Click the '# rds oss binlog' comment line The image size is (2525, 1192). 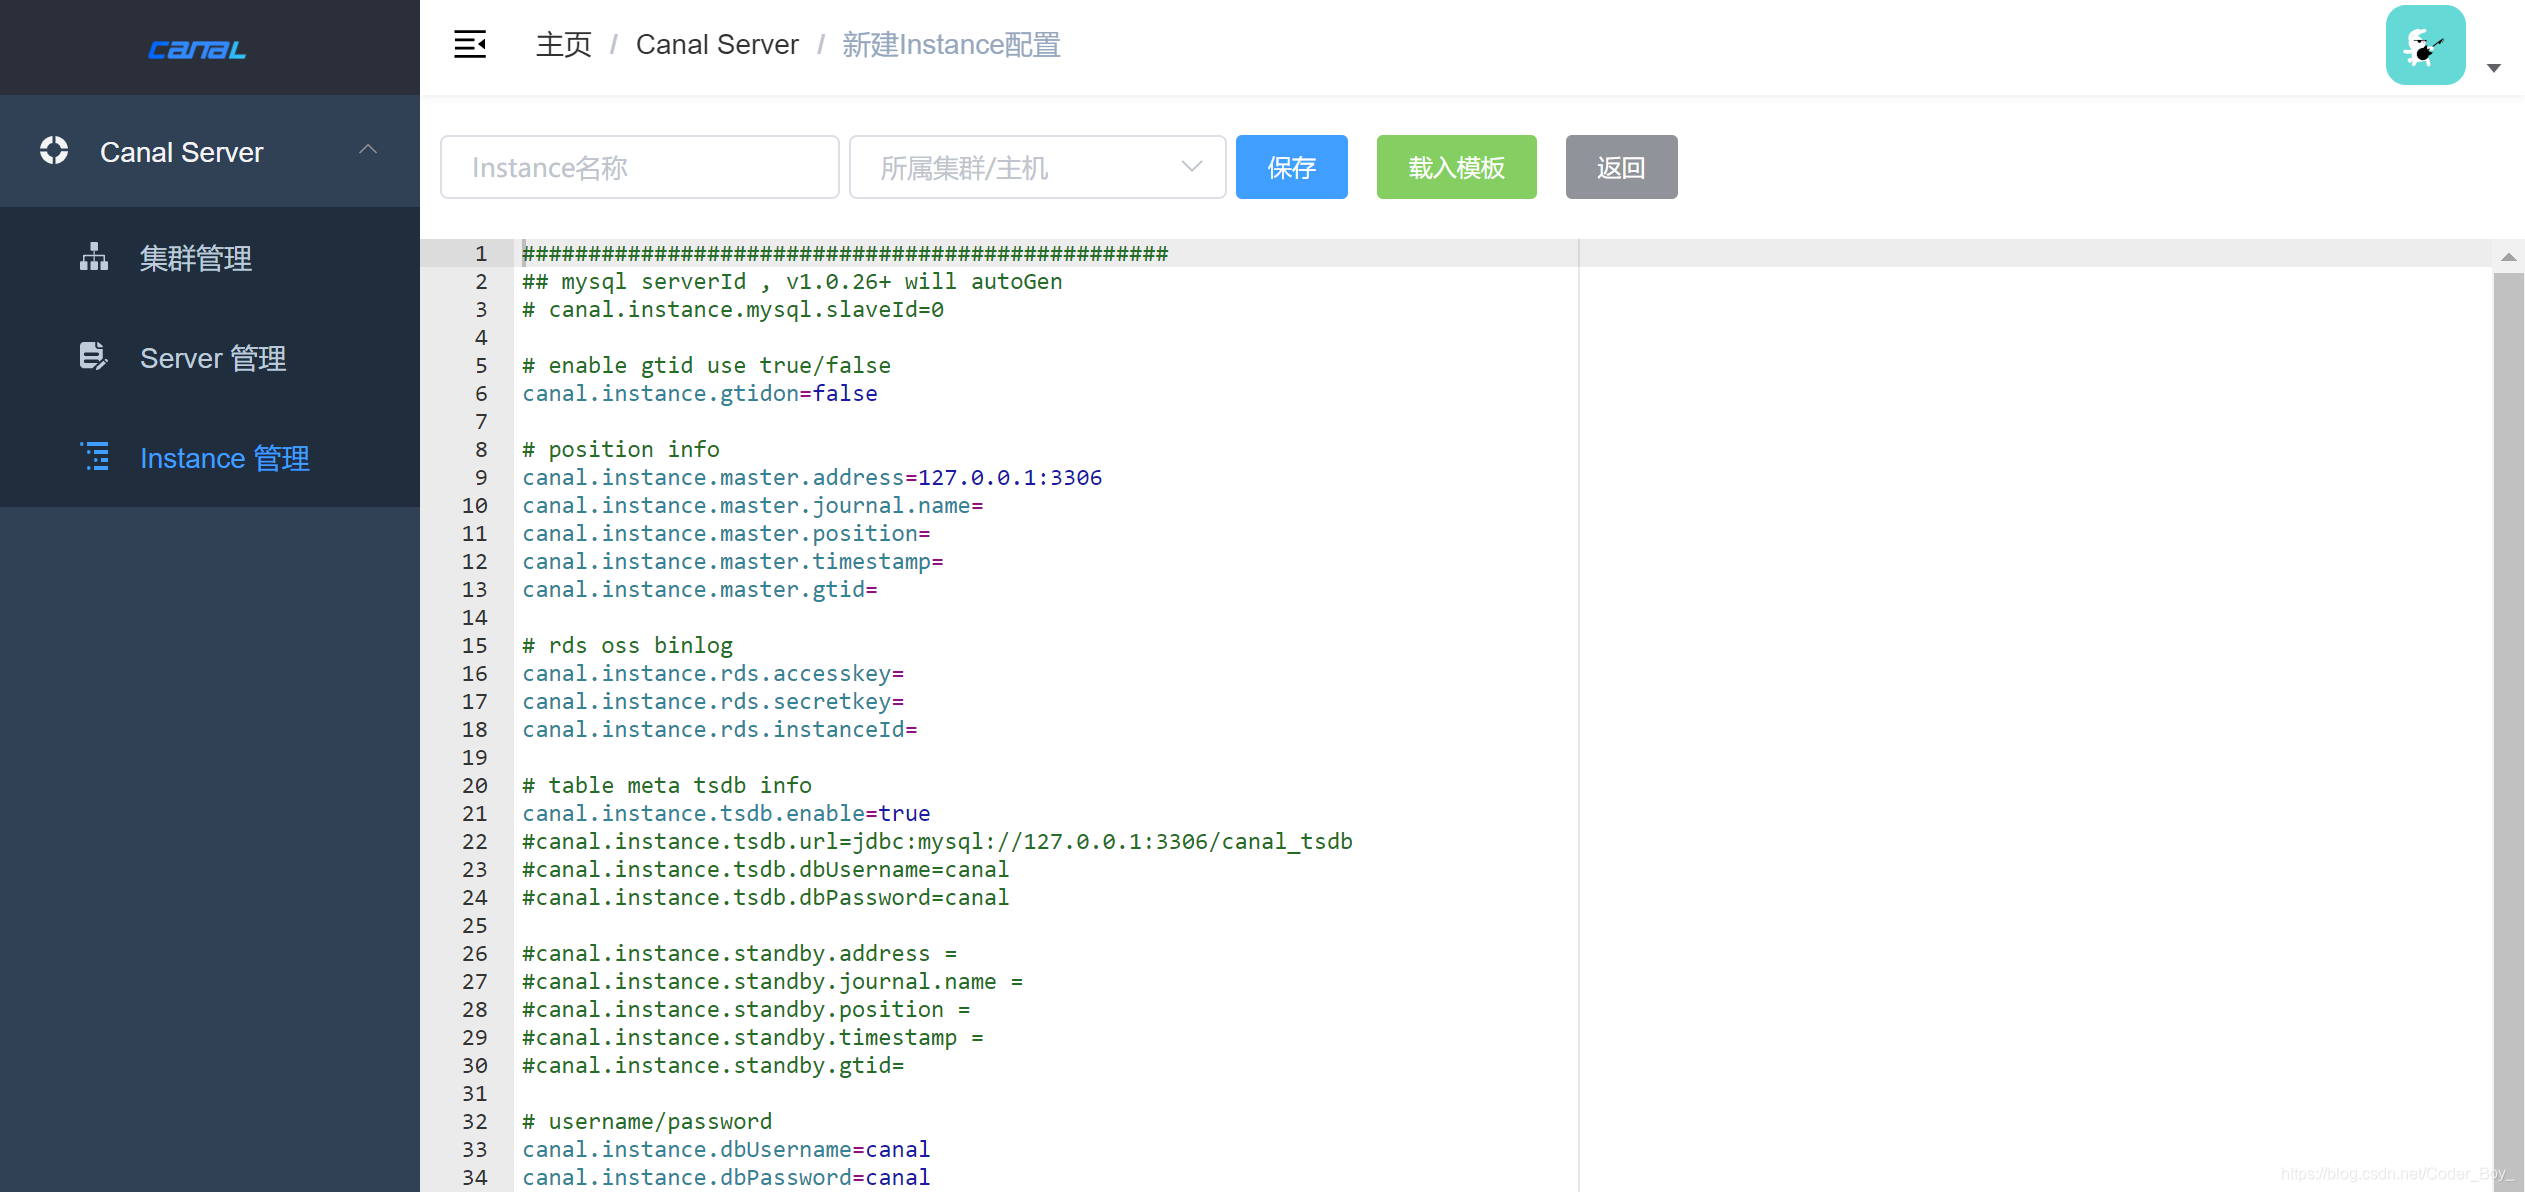(x=627, y=645)
